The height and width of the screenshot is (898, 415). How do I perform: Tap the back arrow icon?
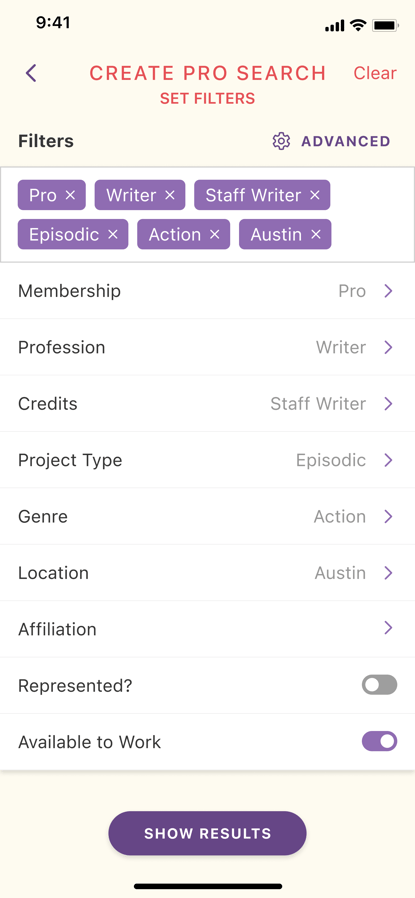click(31, 73)
